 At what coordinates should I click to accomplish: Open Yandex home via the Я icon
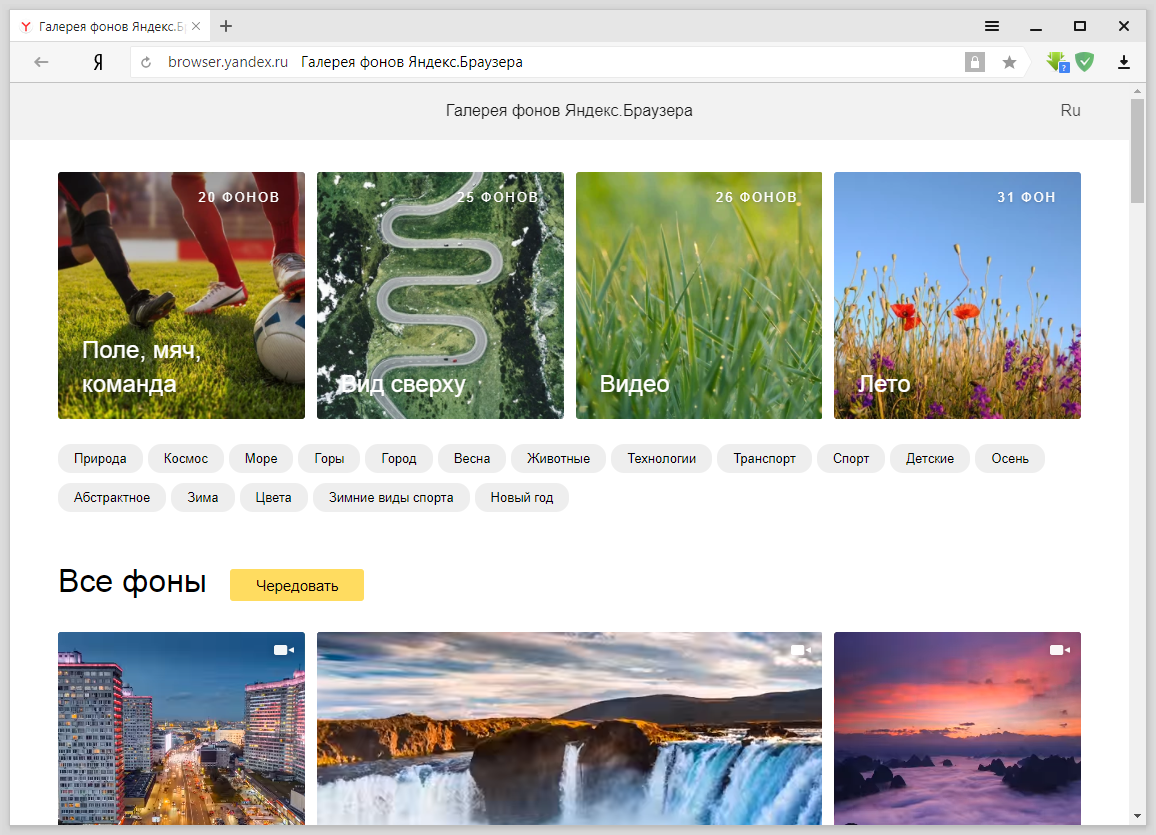pyautogui.click(x=98, y=62)
